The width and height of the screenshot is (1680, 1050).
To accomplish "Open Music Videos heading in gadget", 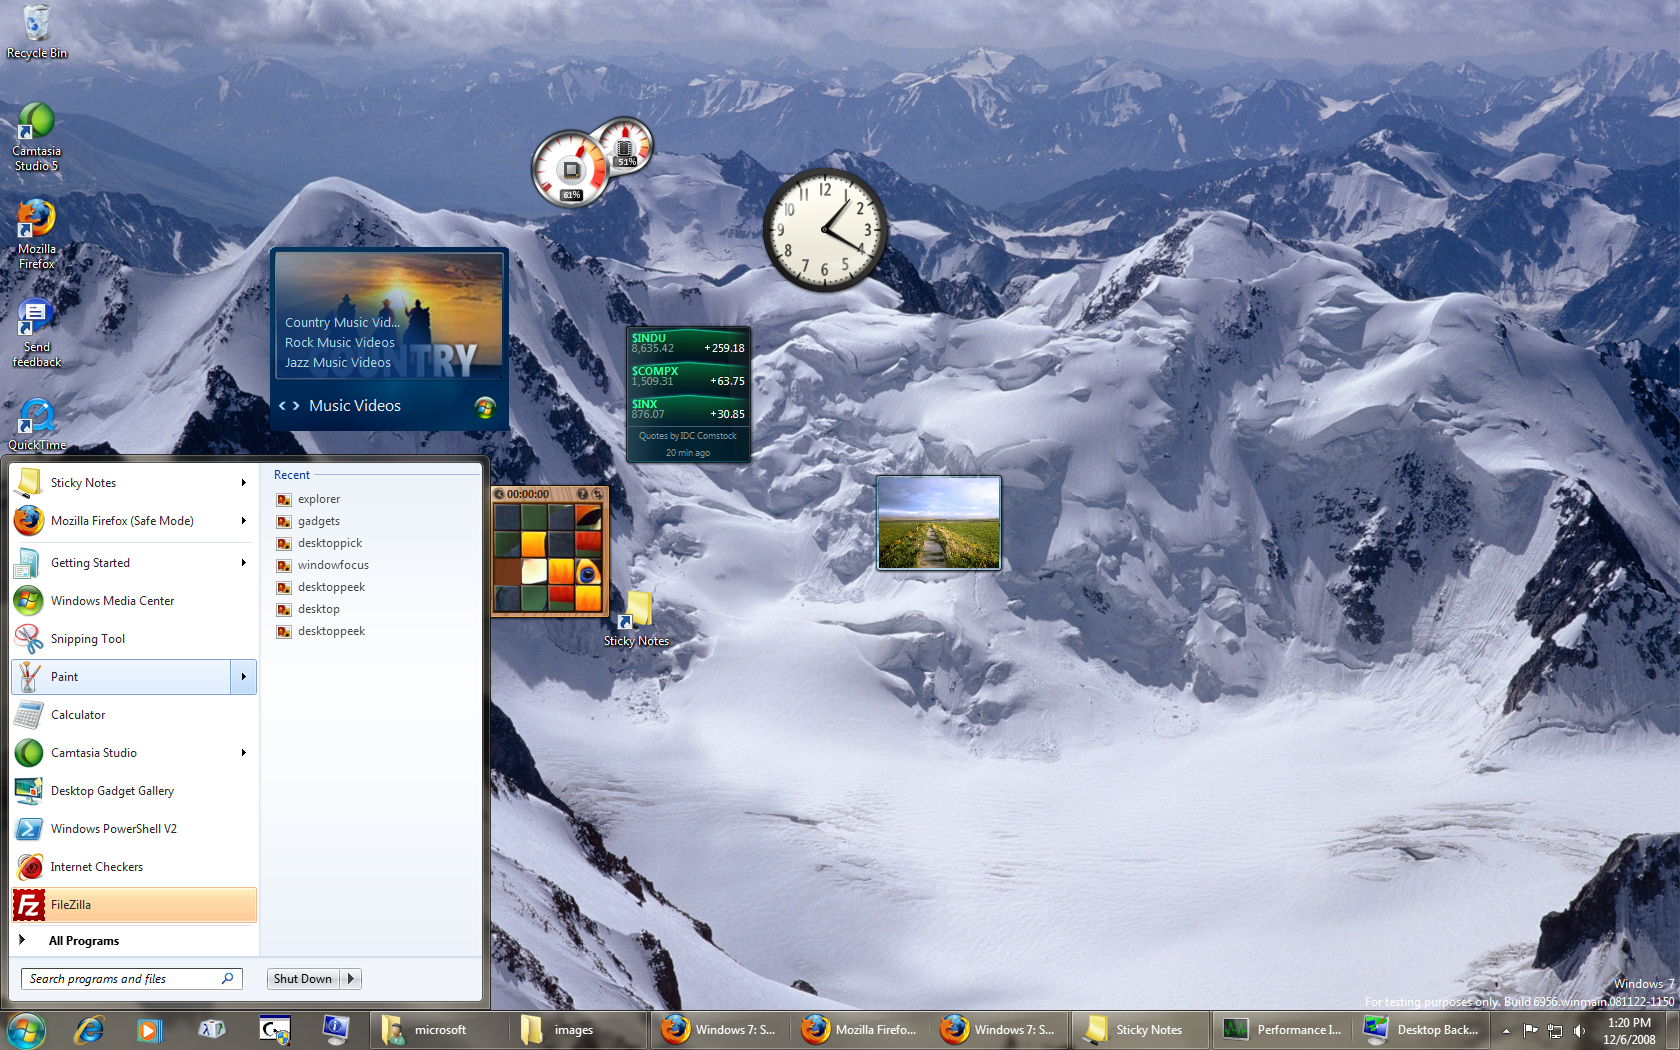I will [x=355, y=405].
